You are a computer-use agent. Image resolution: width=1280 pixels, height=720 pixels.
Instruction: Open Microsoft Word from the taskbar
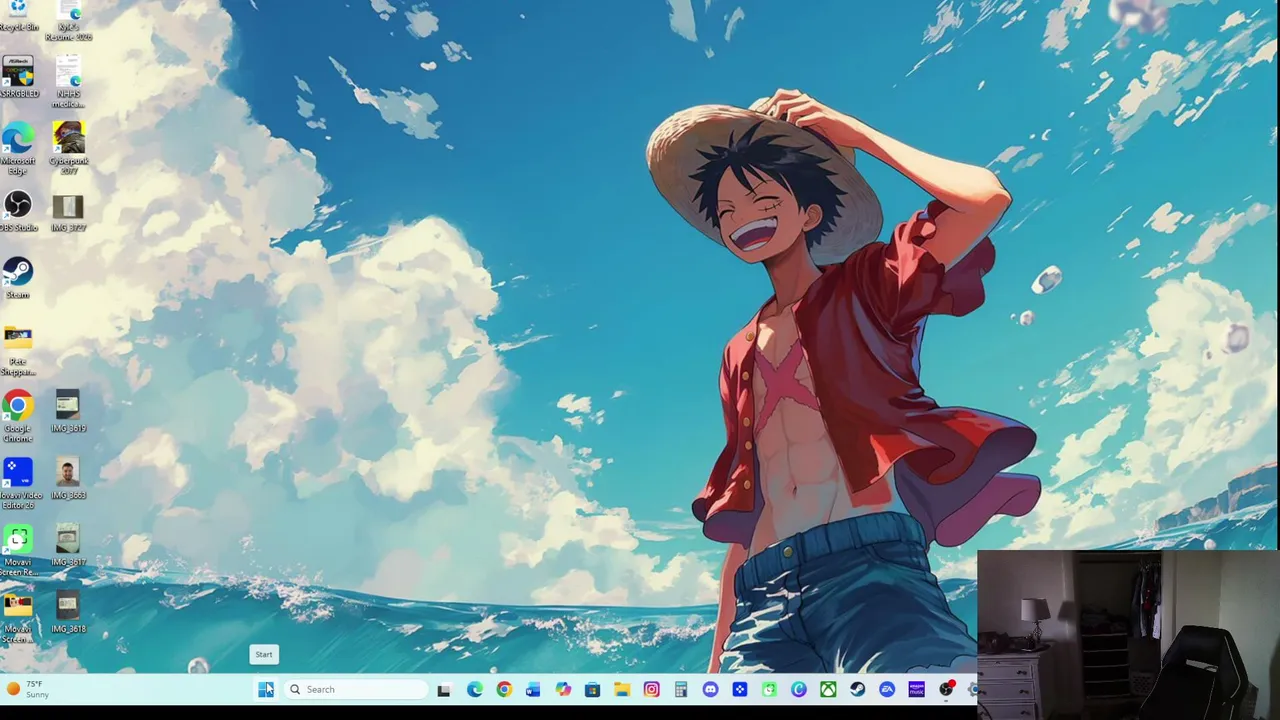(x=533, y=689)
